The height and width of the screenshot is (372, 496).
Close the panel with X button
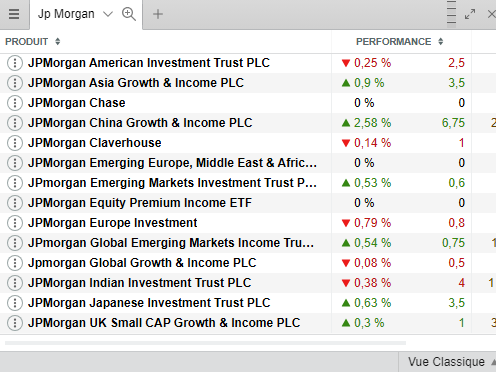[491, 14]
